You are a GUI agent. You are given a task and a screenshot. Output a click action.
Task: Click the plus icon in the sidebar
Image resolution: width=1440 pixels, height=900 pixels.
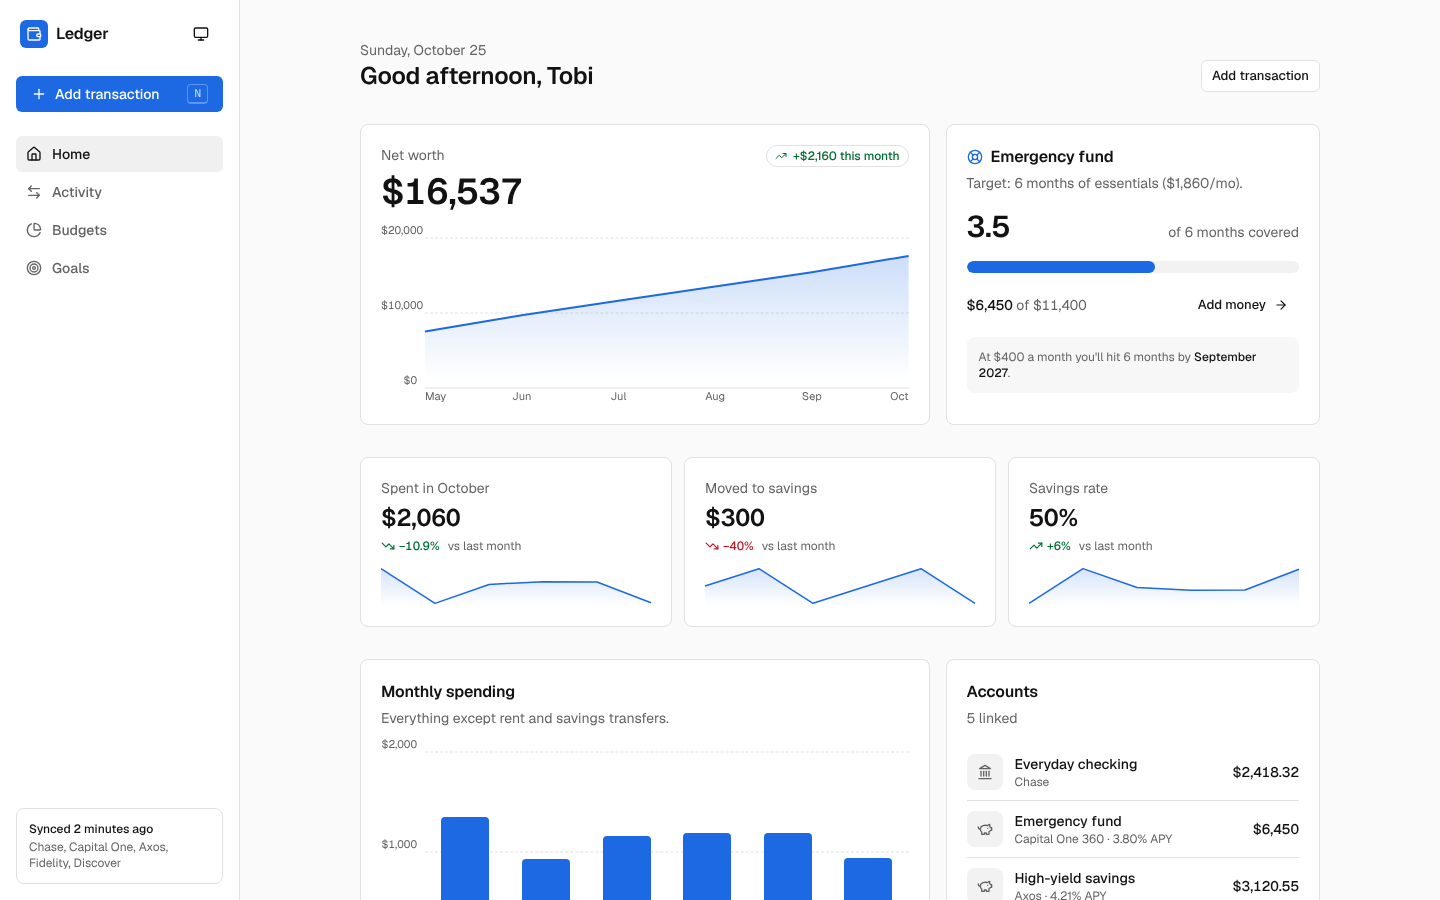click(x=39, y=94)
